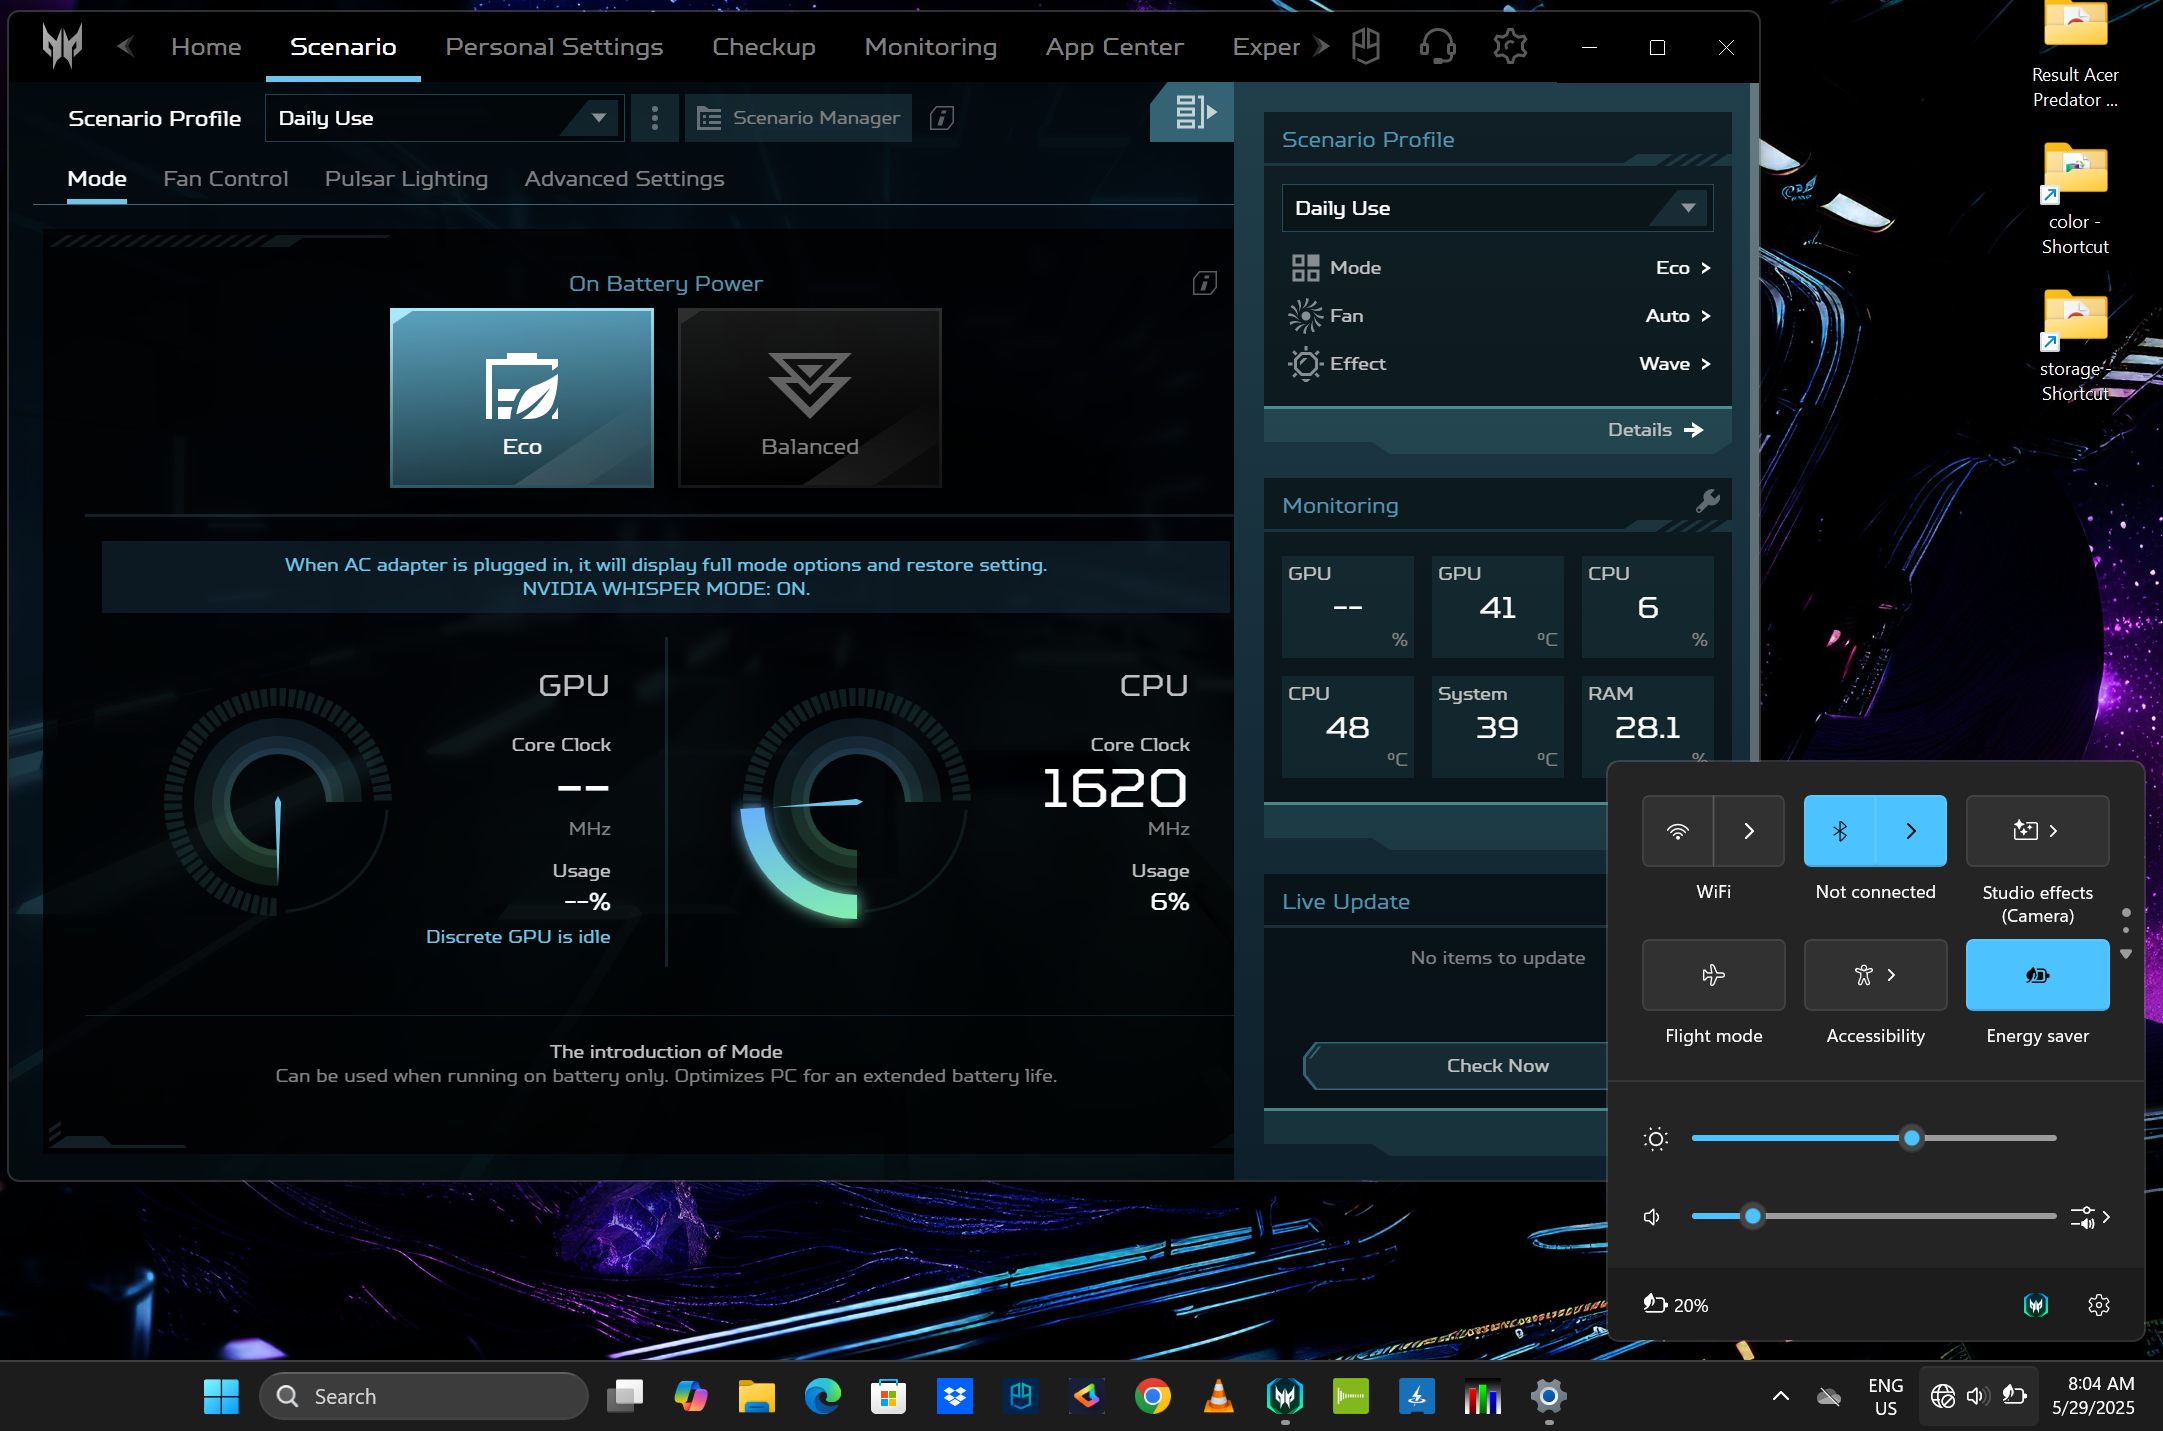The height and width of the screenshot is (1431, 2163).
Task: Select the Eco mode tile
Action: click(522, 398)
